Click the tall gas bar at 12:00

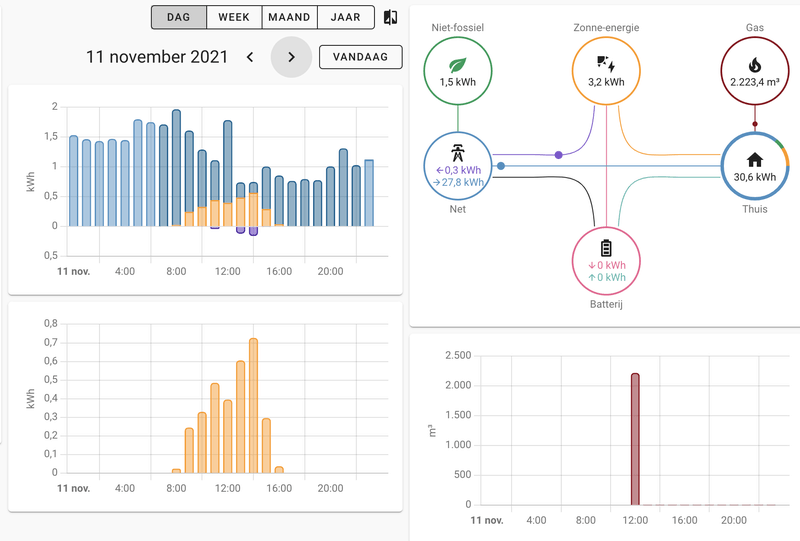click(635, 439)
